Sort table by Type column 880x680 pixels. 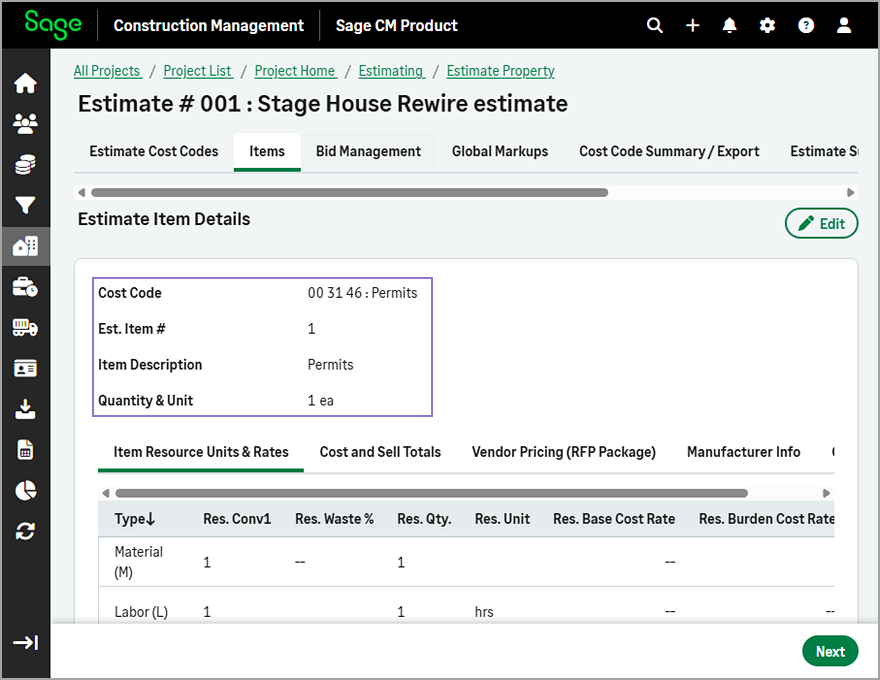pos(135,519)
